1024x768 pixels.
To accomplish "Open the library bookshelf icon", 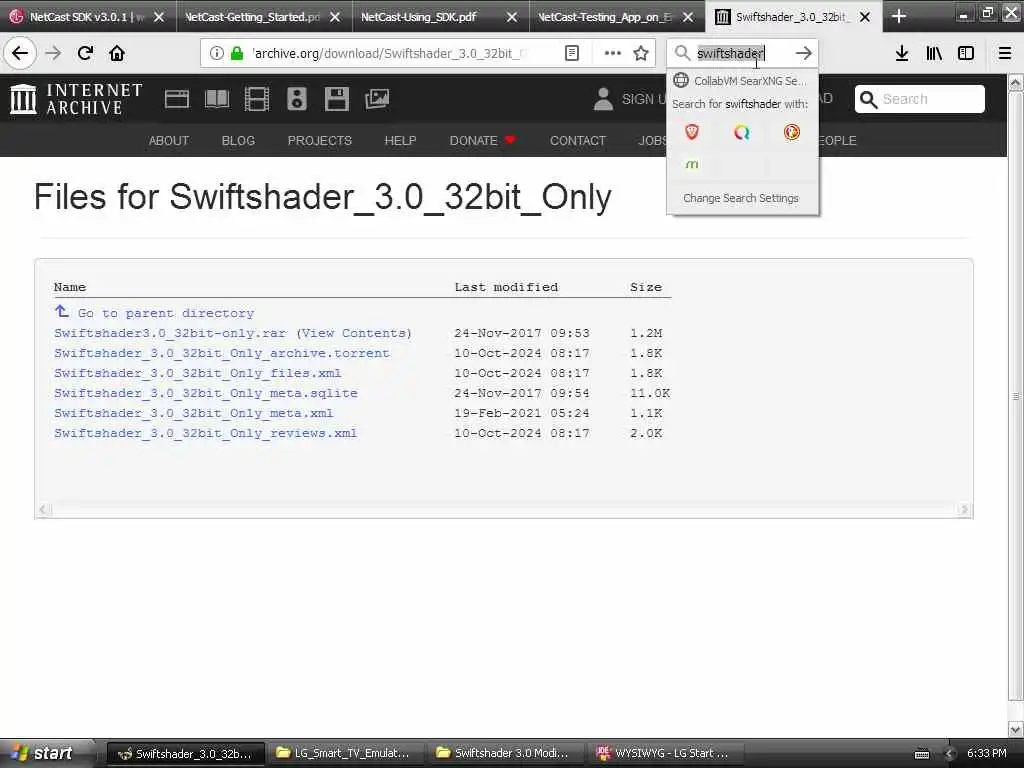I will coord(934,53).
